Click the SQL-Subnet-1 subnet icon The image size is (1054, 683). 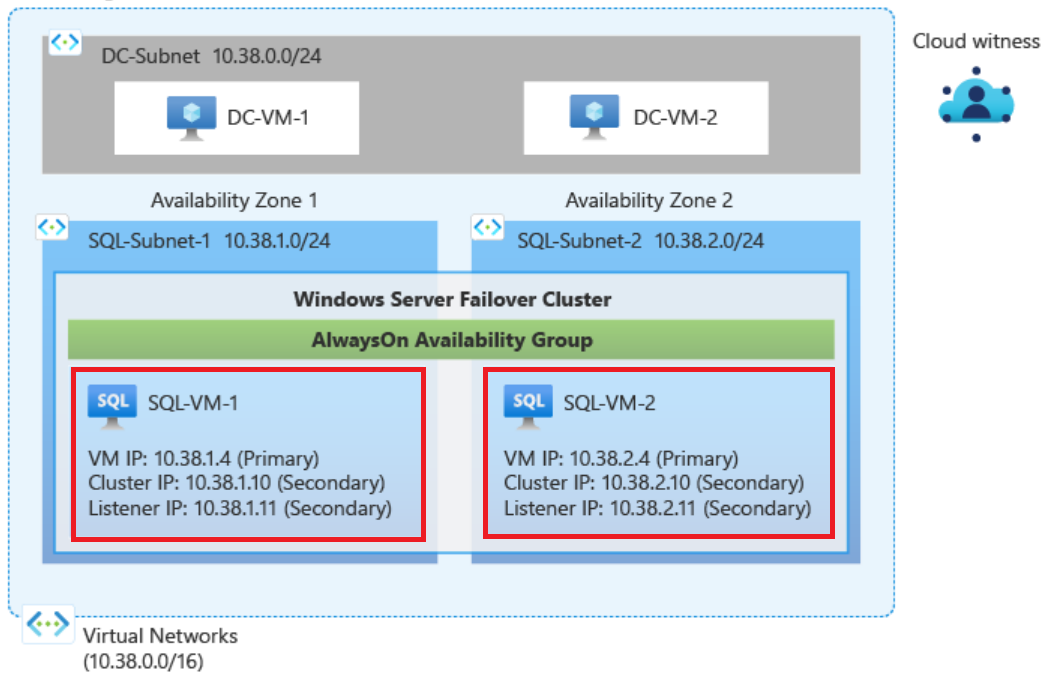tap(52, 227)
